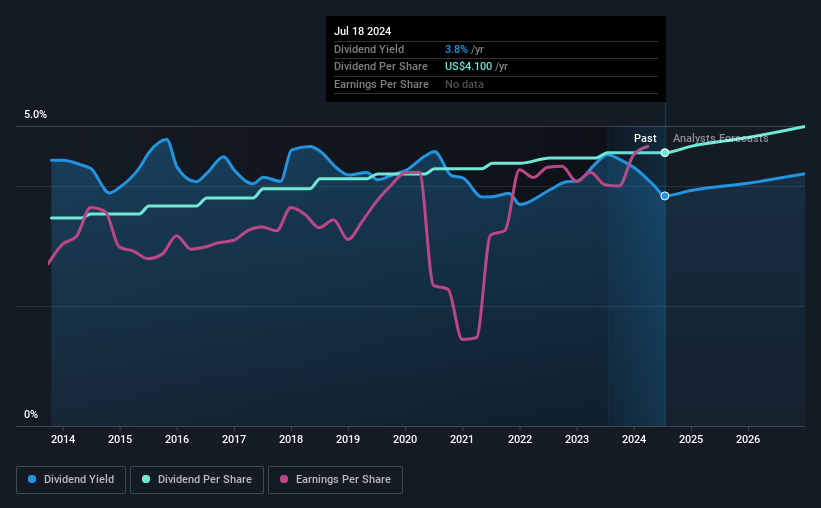Click the Analysts Forecasts label
This screenshot has width=821, height=508.
pos(720,138)
